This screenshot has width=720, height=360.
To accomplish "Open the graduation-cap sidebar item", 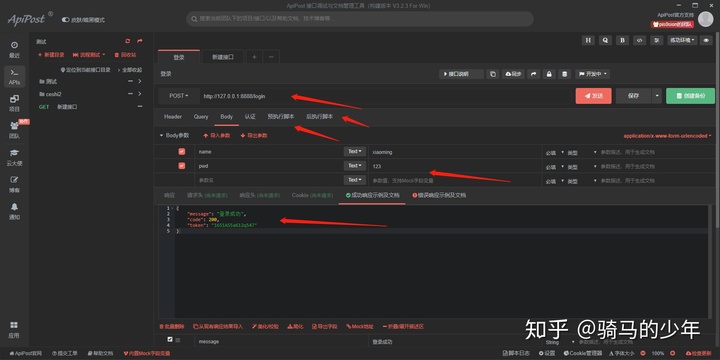I will (x=14, y=157).
